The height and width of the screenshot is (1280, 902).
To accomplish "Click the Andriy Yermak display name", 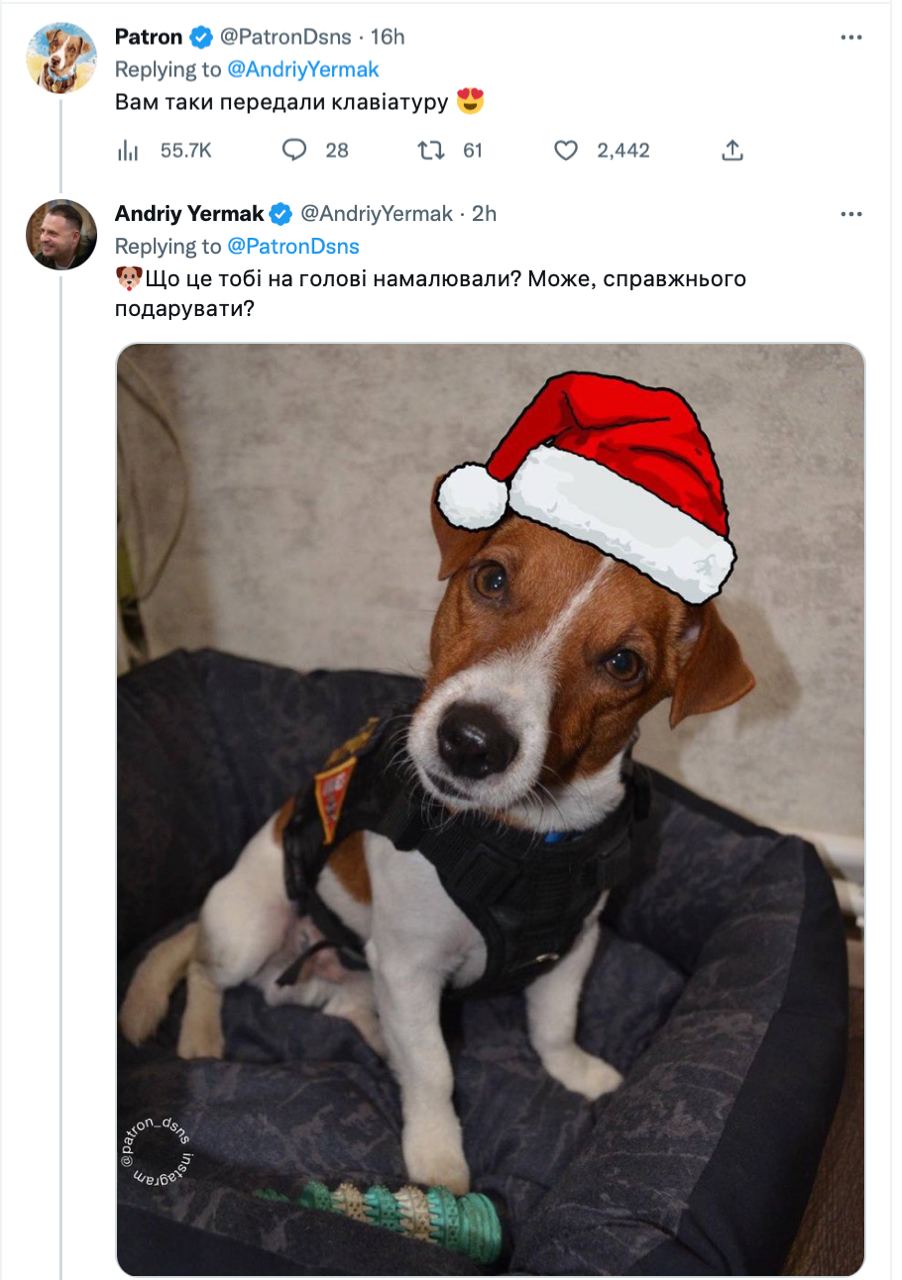I will (x=189, y=214).
